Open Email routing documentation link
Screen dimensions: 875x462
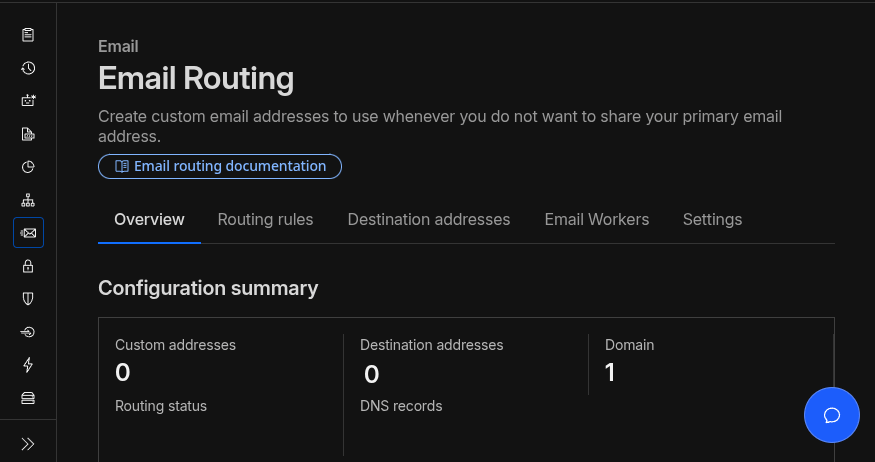coord(220,166)
